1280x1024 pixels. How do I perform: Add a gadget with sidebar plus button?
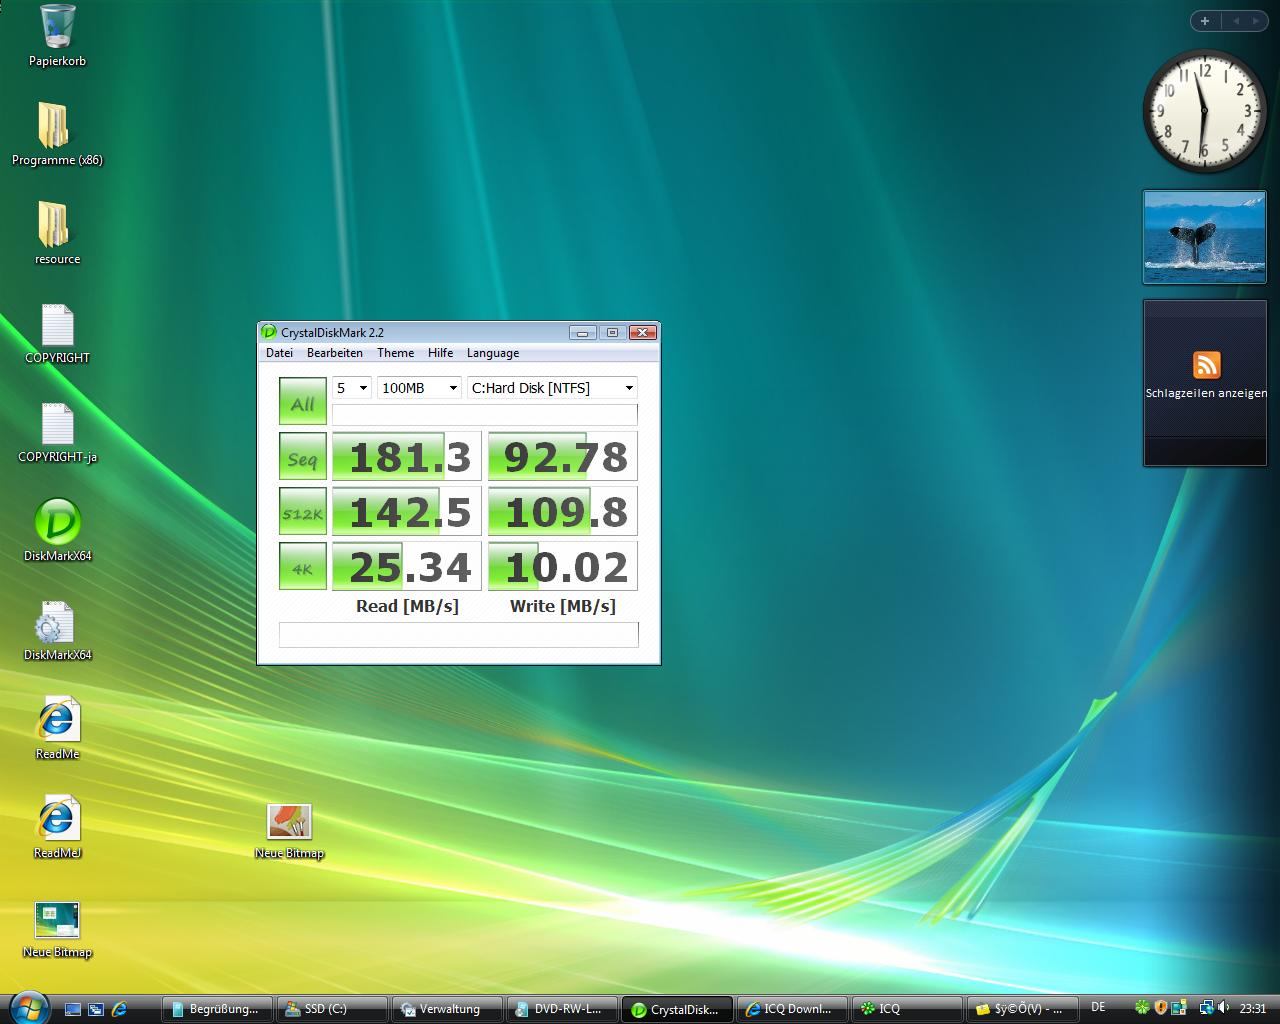click(1205, 20)
